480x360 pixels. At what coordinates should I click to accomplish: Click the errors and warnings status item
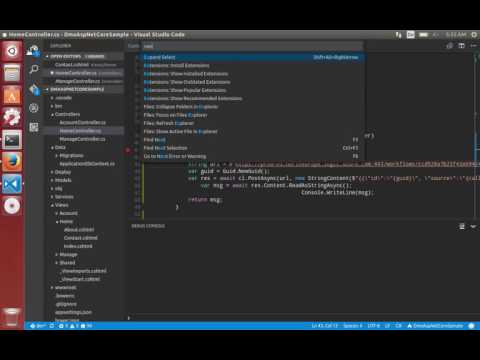coord(75,326)
